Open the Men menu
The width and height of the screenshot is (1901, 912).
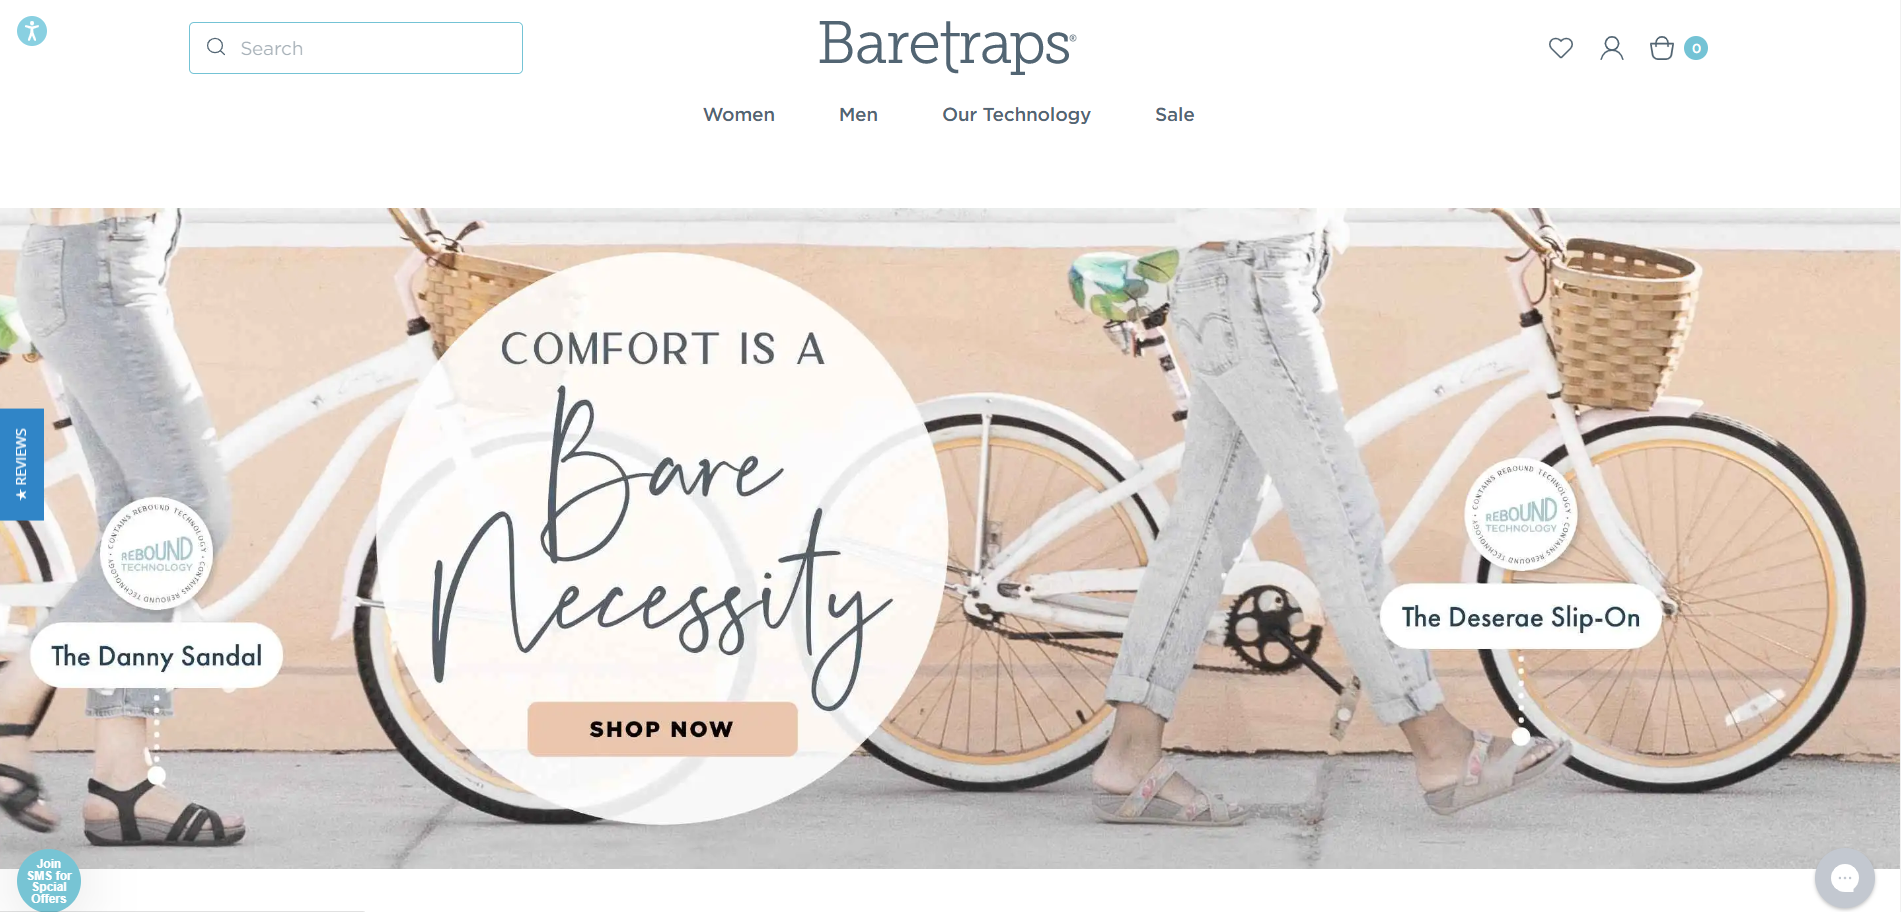(858, 114)
